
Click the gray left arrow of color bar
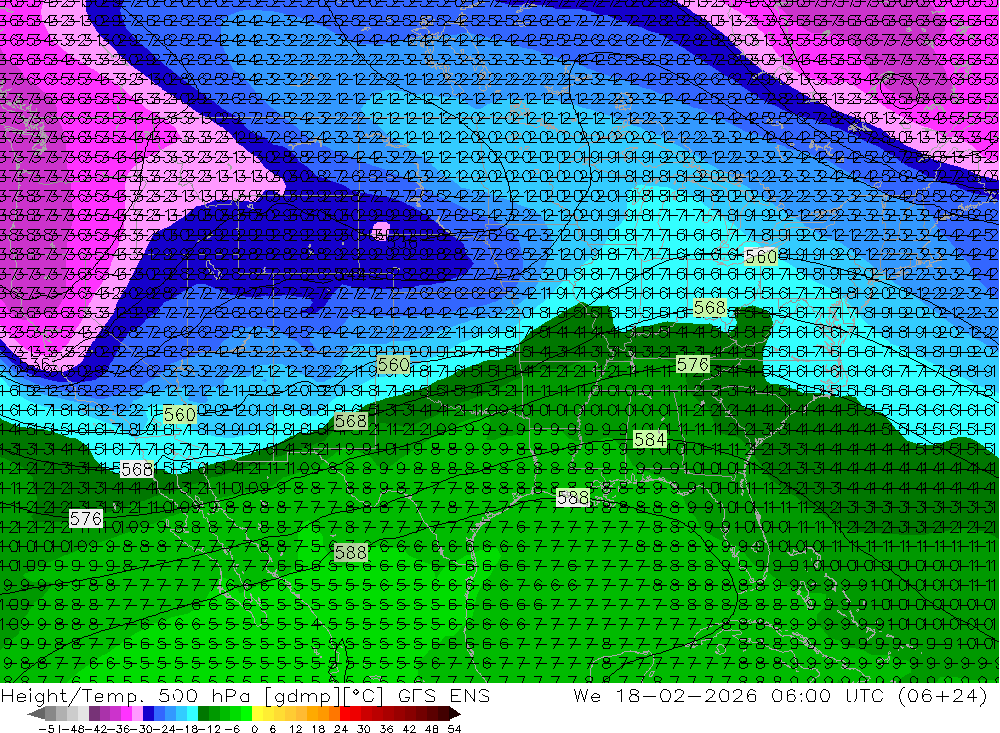tap(37, 714)
